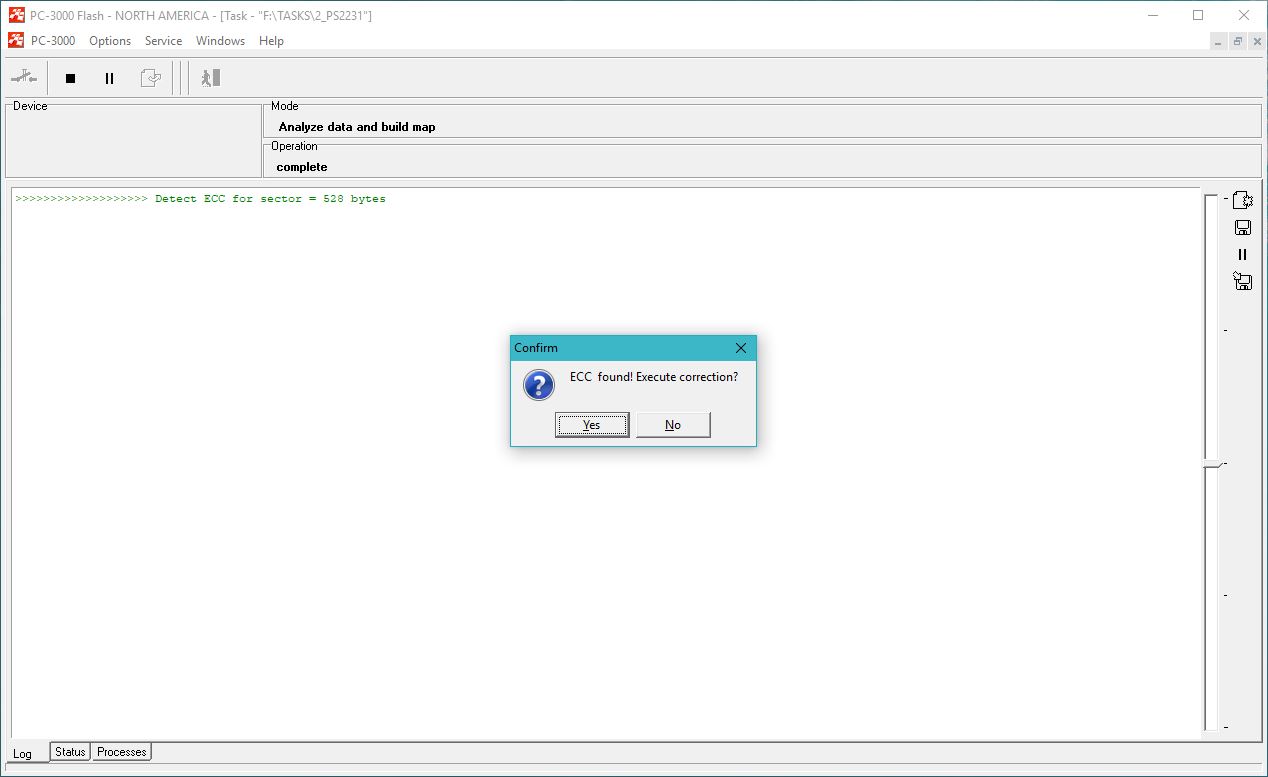Save the log with the floppy disk icon

tap(1243, 227)
